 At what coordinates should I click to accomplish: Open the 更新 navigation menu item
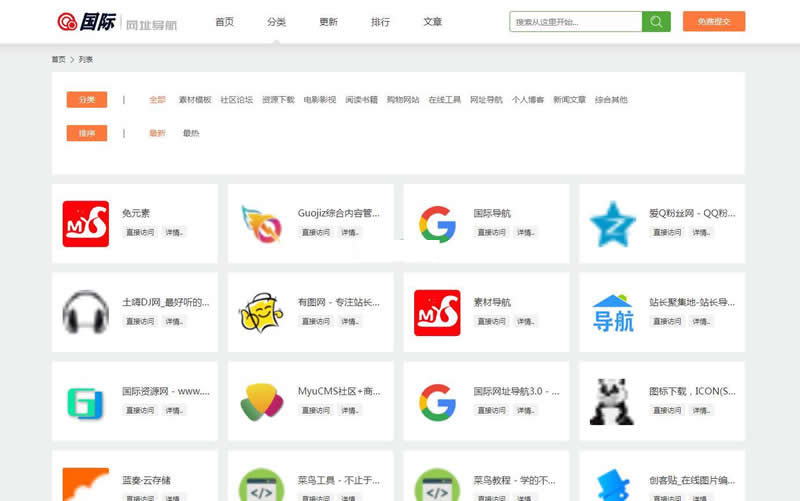click(x=329, y=22)
